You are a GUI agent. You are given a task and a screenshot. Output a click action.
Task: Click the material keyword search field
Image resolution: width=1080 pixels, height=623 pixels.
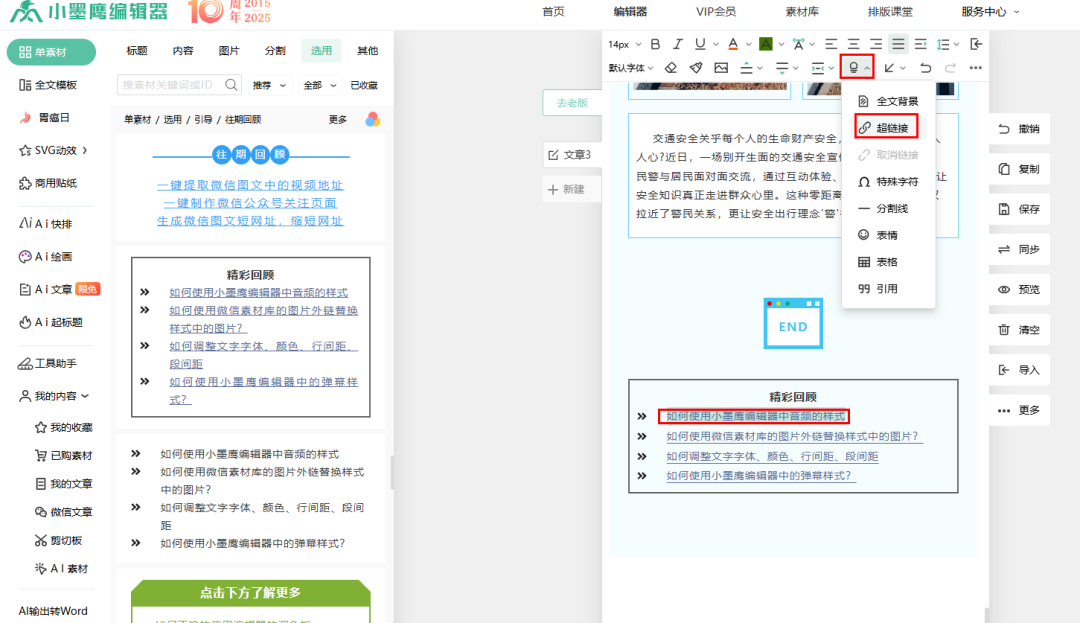point(170,85)
